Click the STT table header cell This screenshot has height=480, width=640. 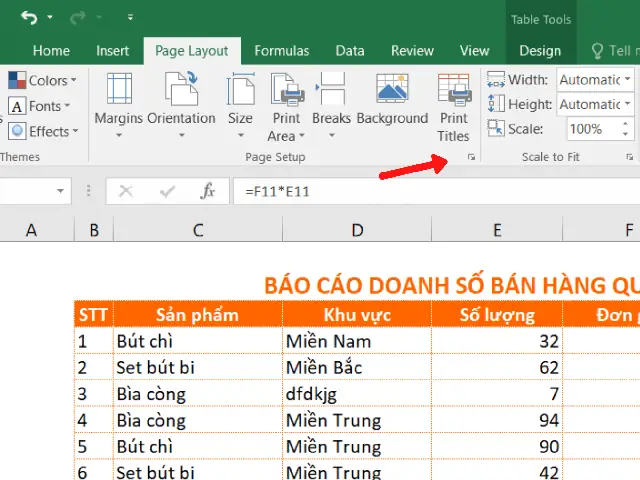(x=94, y=314)
